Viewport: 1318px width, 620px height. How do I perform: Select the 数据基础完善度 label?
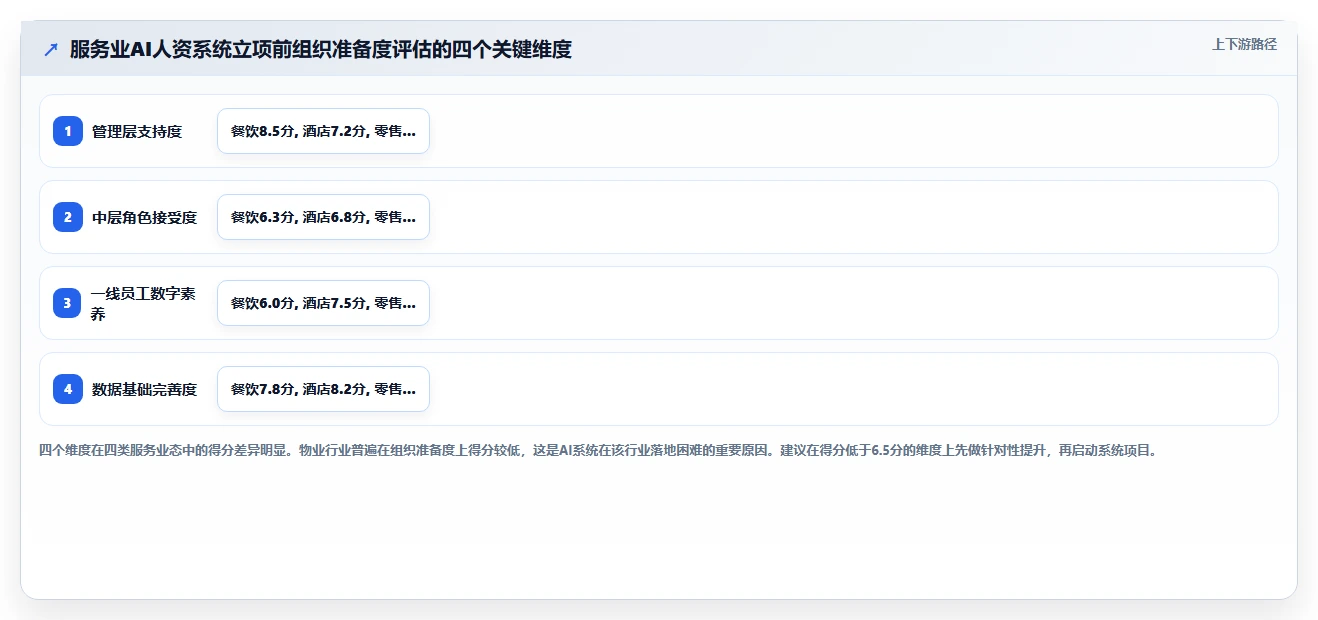pos(145,389)
